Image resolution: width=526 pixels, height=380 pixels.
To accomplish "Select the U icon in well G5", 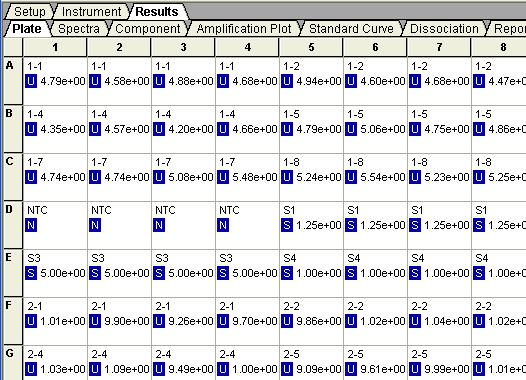I will pos(287,369).
